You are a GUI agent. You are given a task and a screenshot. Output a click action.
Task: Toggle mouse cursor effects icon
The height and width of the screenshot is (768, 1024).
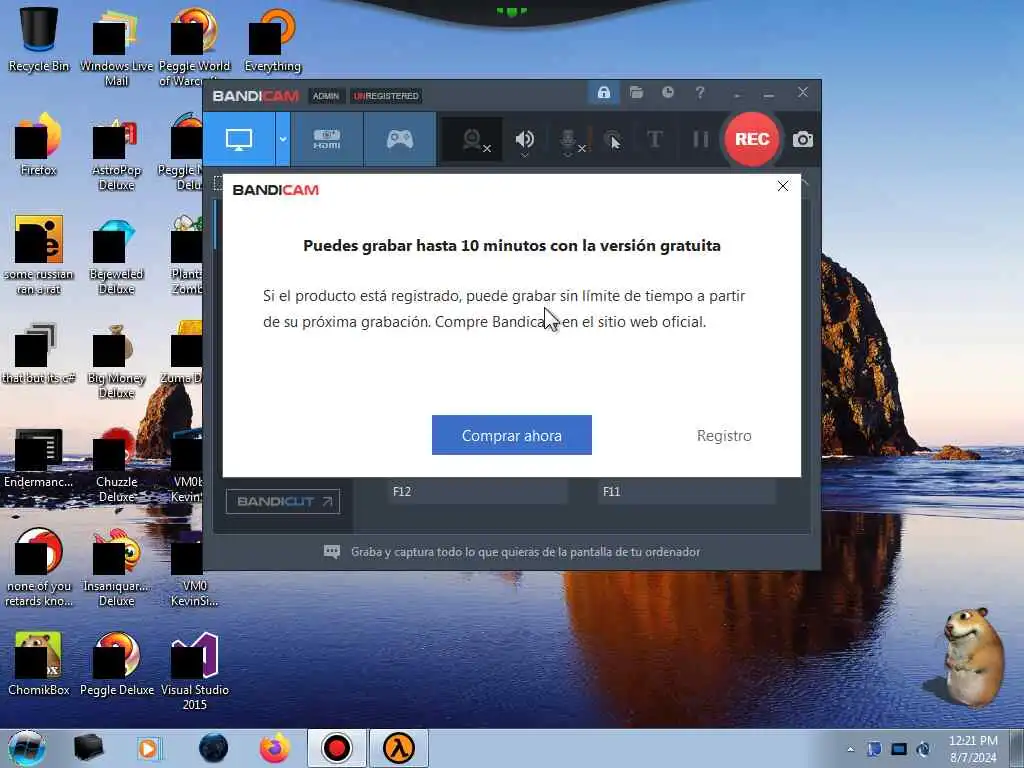tap(613, 139)
